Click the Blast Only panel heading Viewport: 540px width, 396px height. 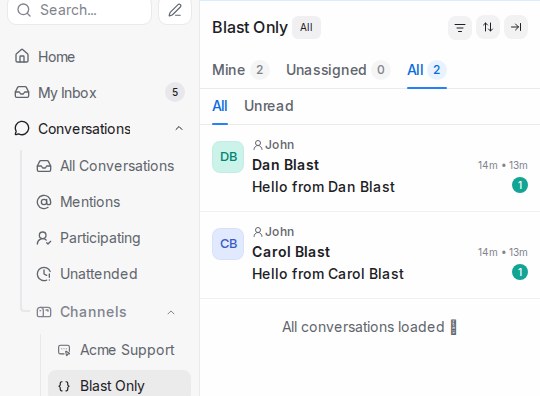click(x=250, y=27)
